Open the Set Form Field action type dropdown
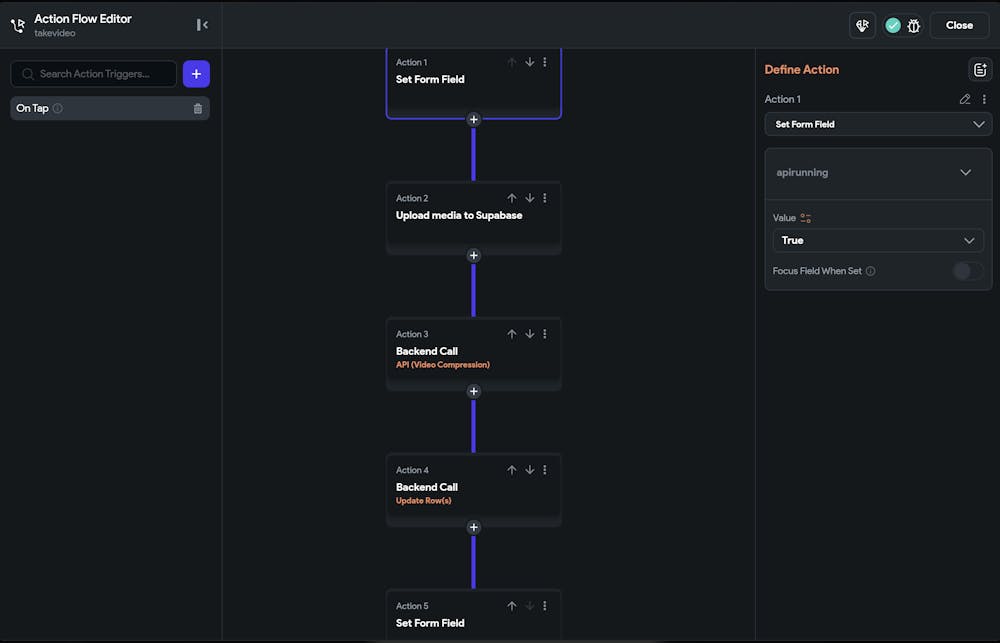1000x643 pixels. pyautogui.click(x=878, y=124)
